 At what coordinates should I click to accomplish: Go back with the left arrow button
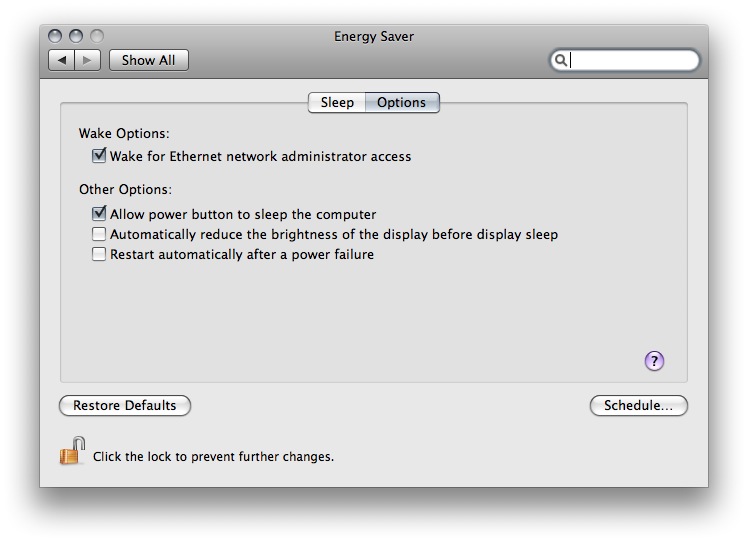coord(62,60)
